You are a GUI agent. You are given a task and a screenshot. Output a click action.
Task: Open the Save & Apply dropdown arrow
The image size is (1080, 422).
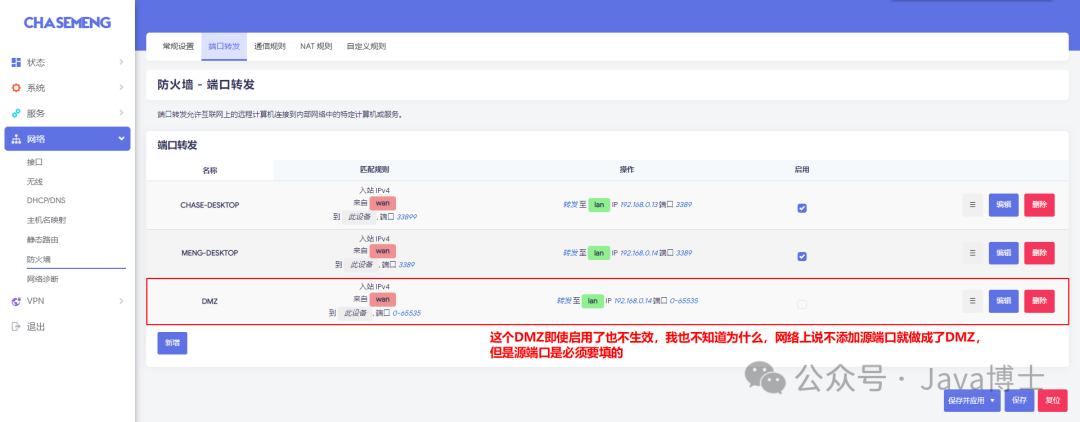[x=993, y=400]
